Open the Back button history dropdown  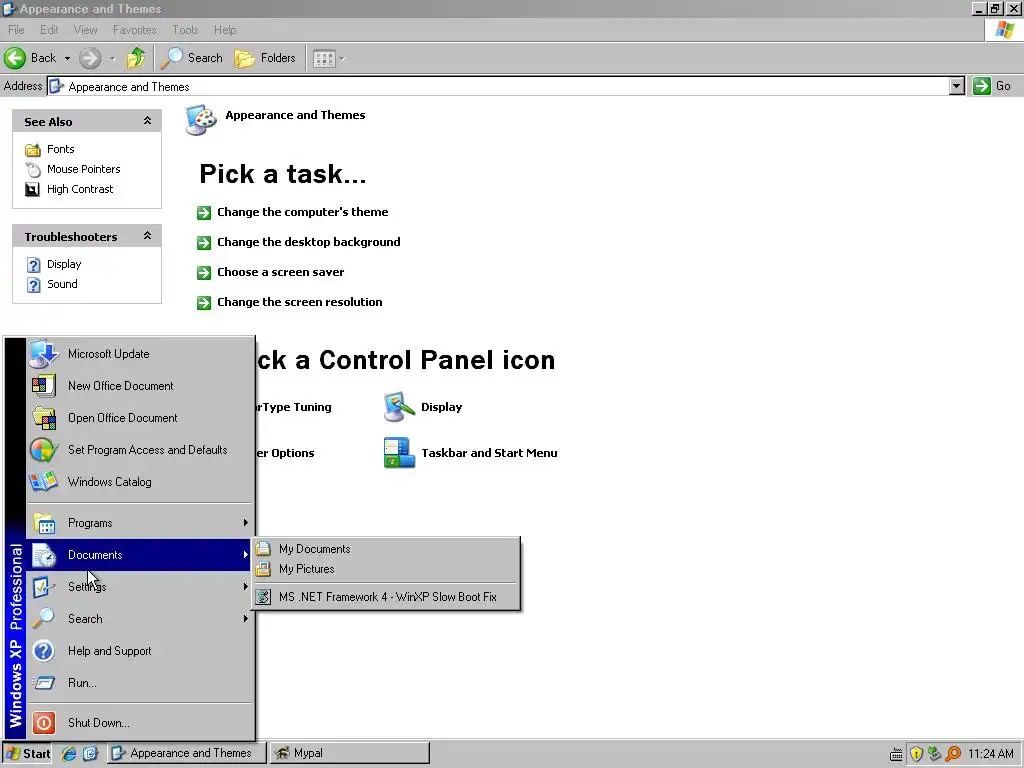click(x=67, y=59)
